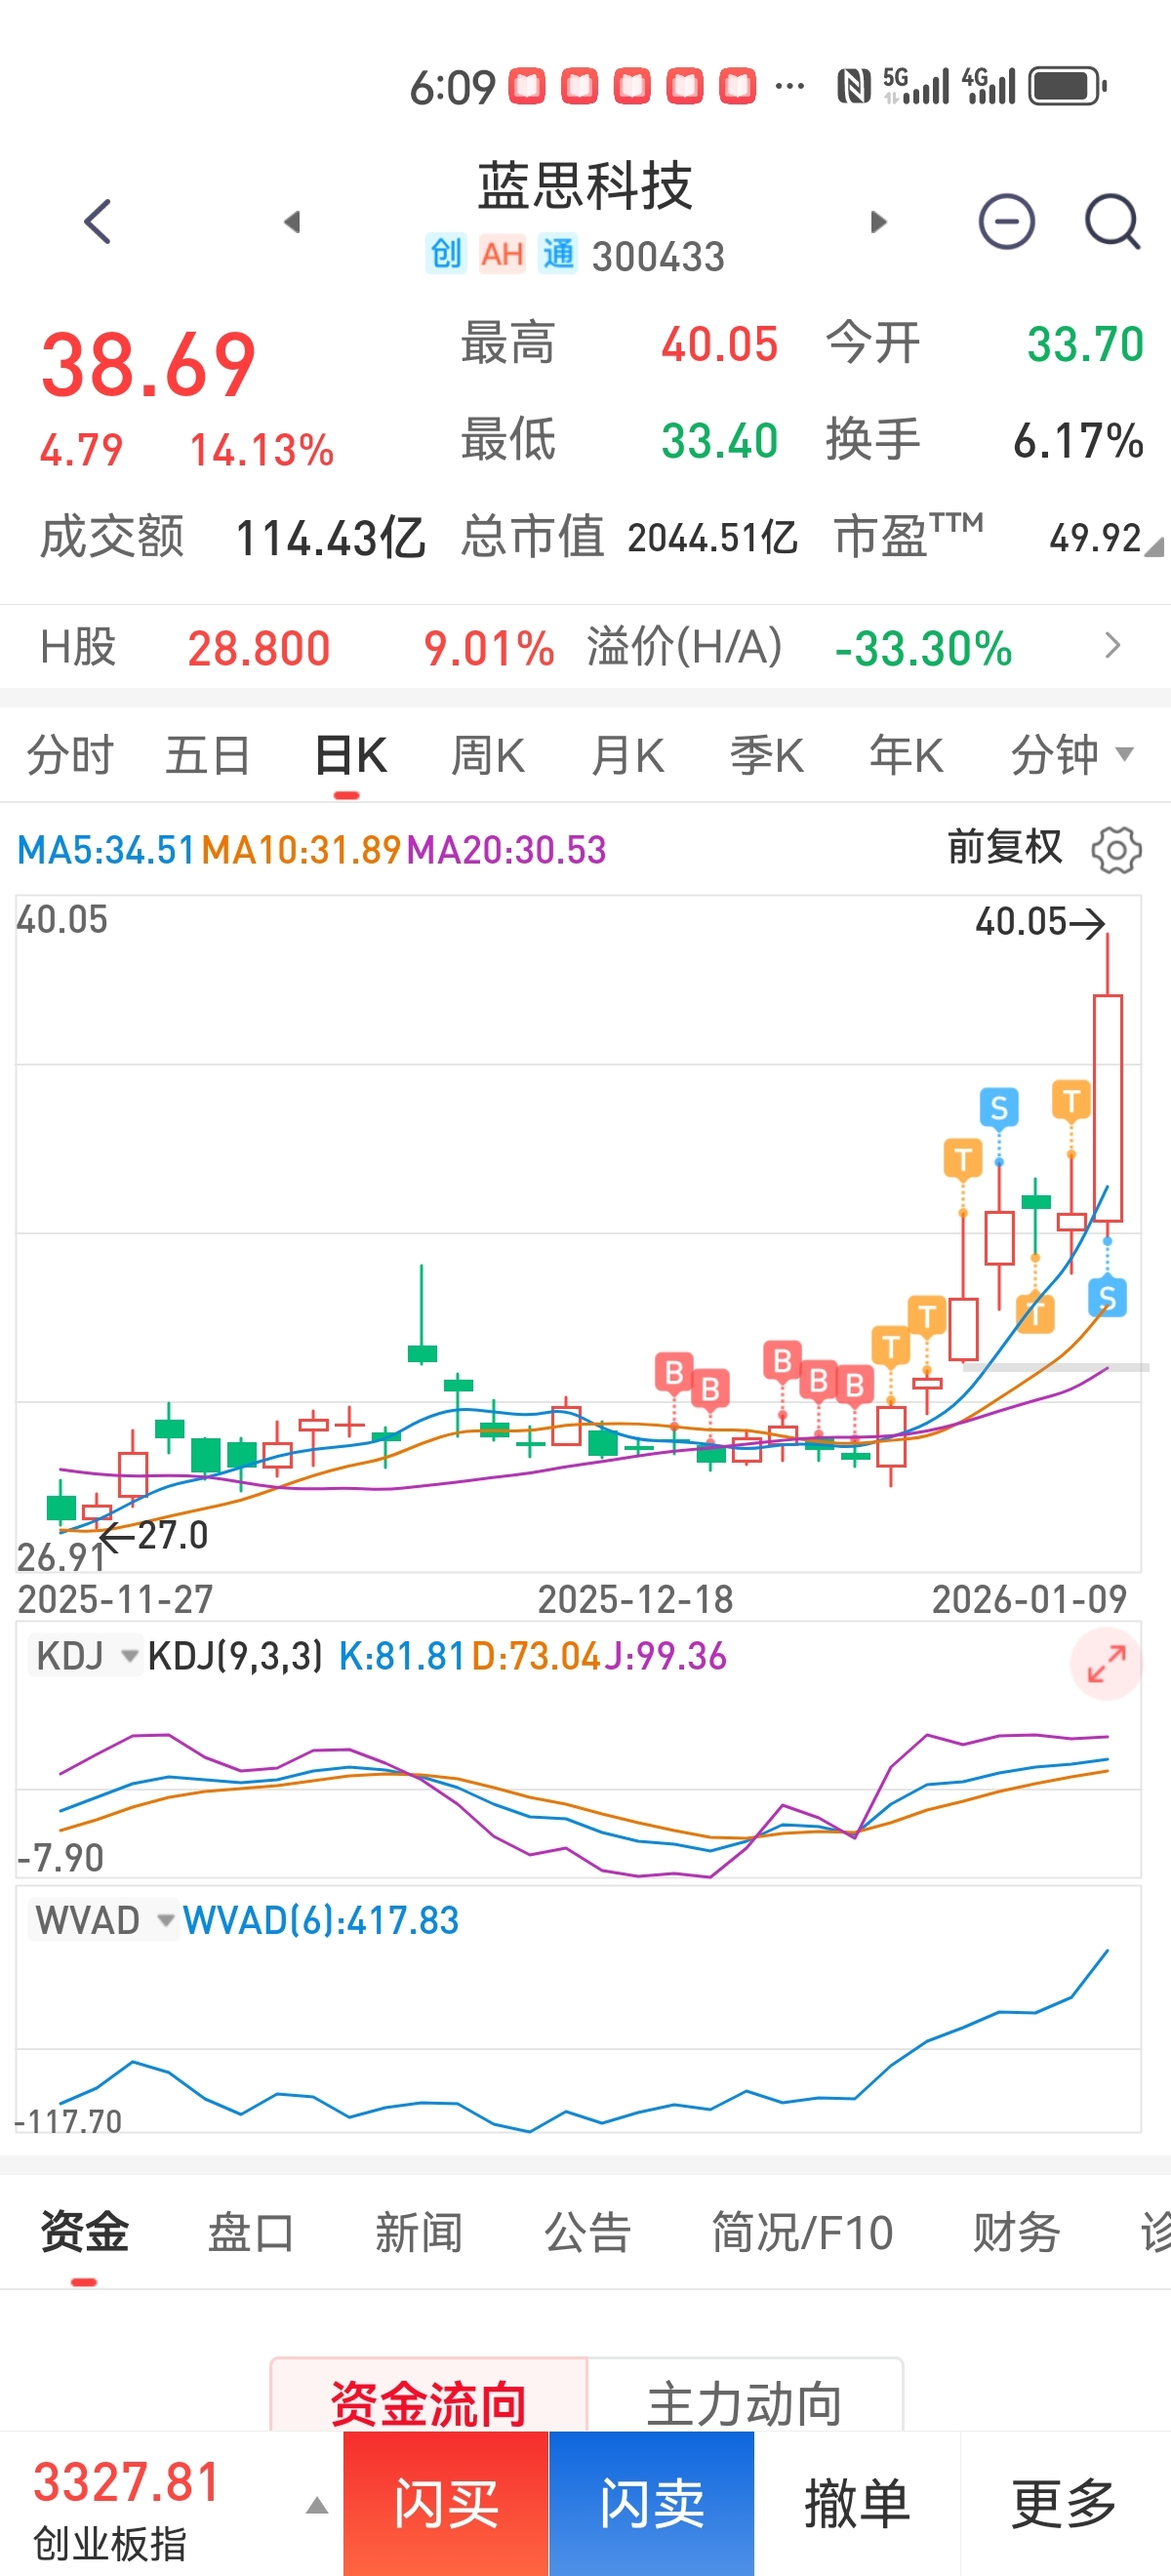The width and height of the screenshot is (1171, 2576).
Task: Open the WVAD indicator dropdown
Action: tap(103, 1920)
